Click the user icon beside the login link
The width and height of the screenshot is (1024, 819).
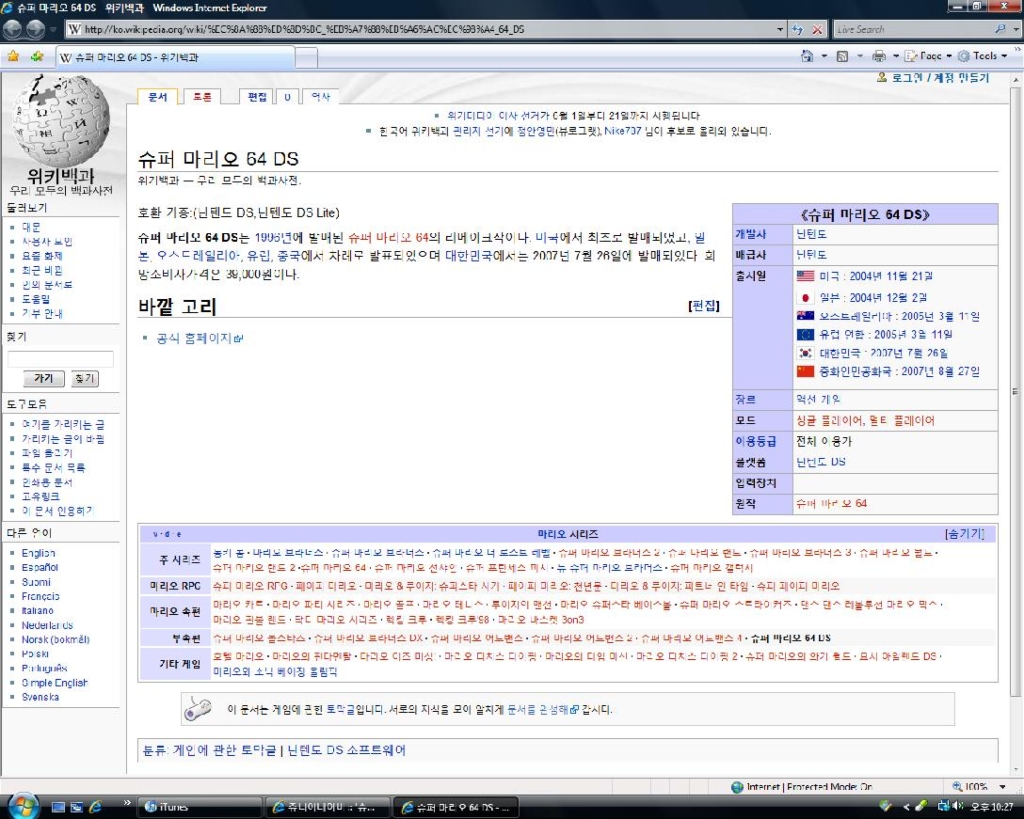point(882,78)
